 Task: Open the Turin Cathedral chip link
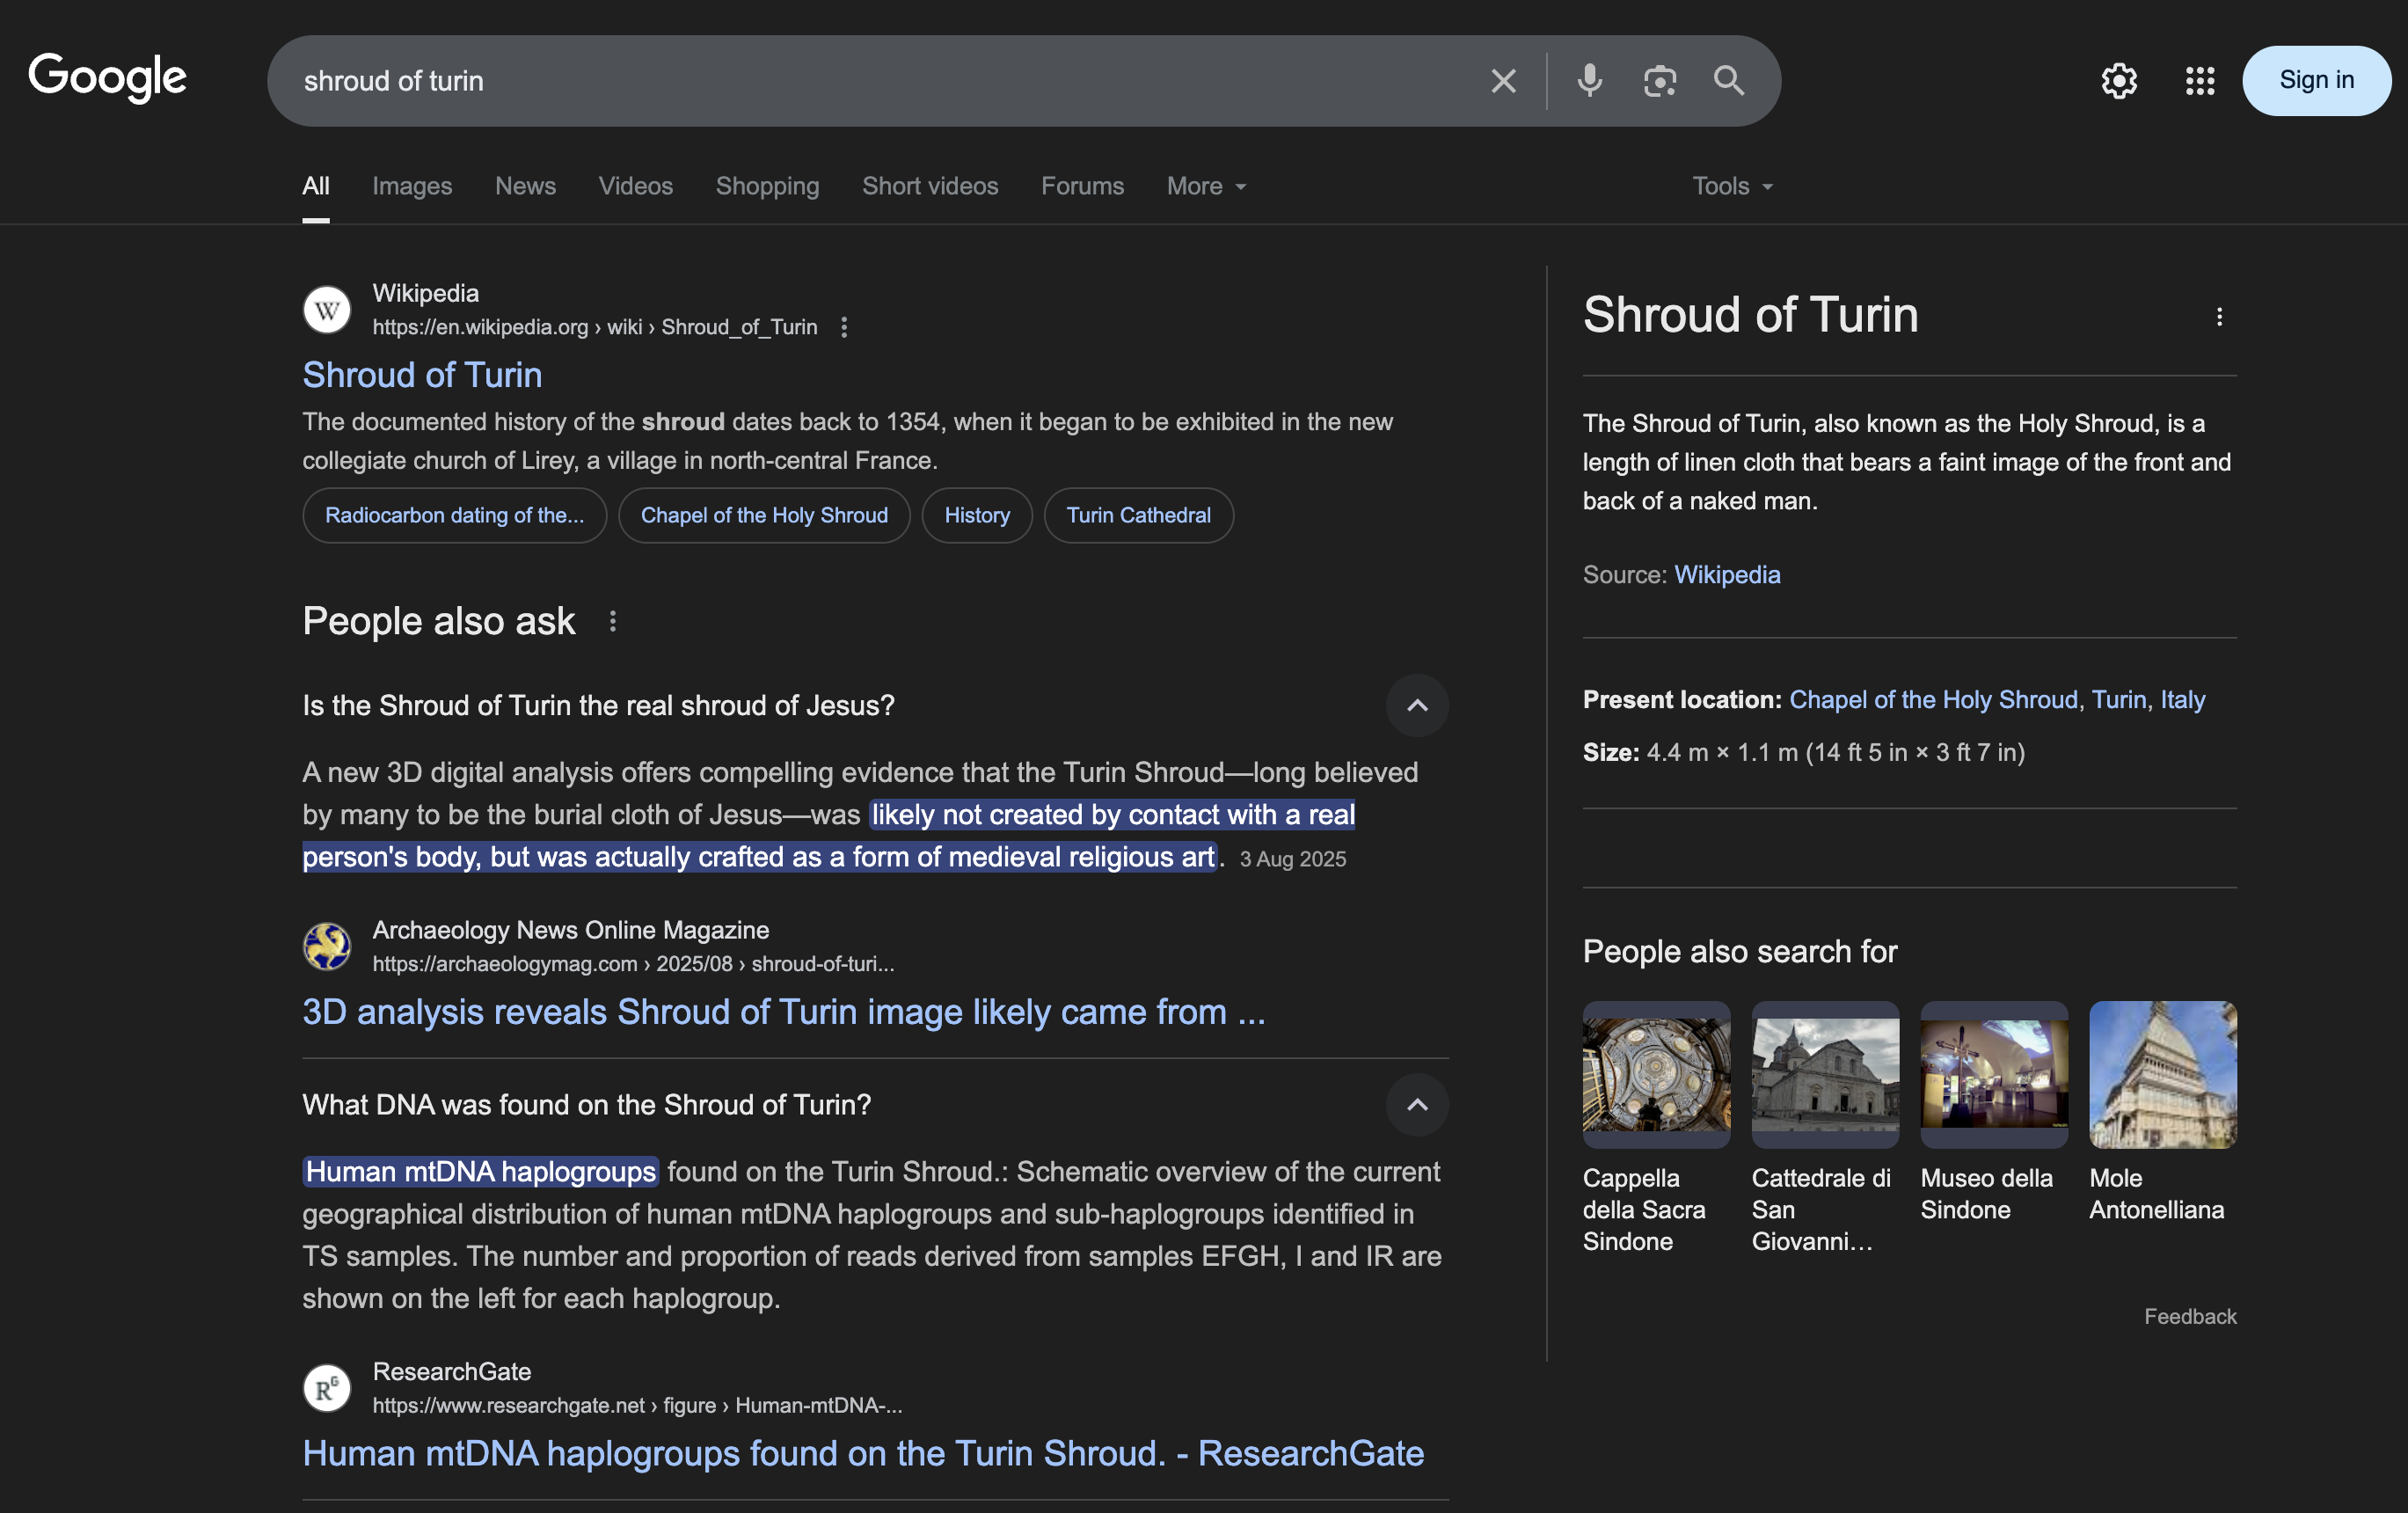pos(1138,515)
